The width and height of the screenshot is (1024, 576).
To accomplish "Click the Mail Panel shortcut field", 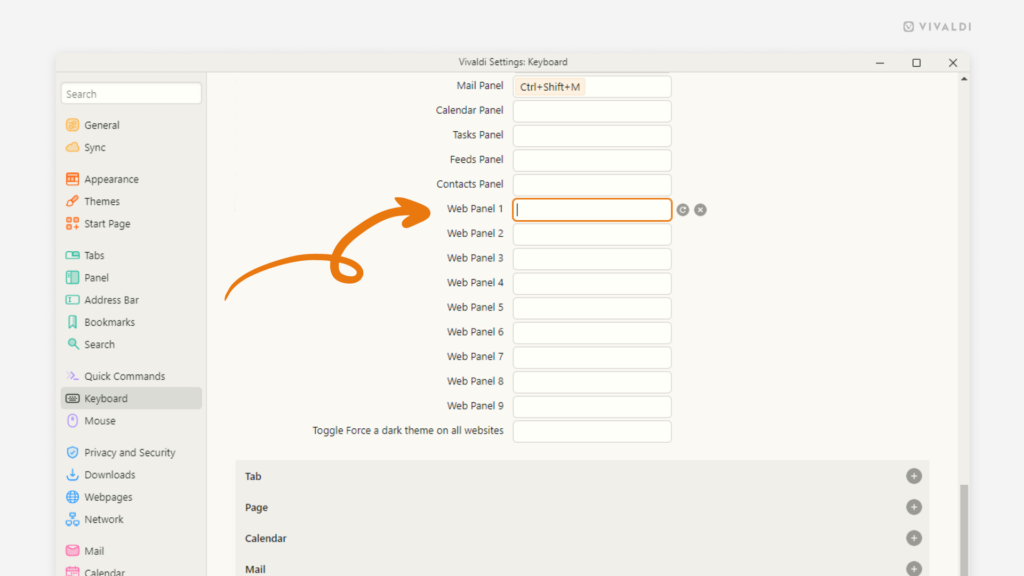I will 592,87.
